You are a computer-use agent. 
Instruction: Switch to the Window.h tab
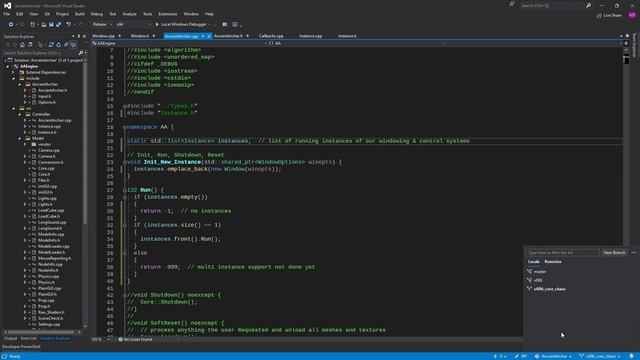tap(140, 36)
